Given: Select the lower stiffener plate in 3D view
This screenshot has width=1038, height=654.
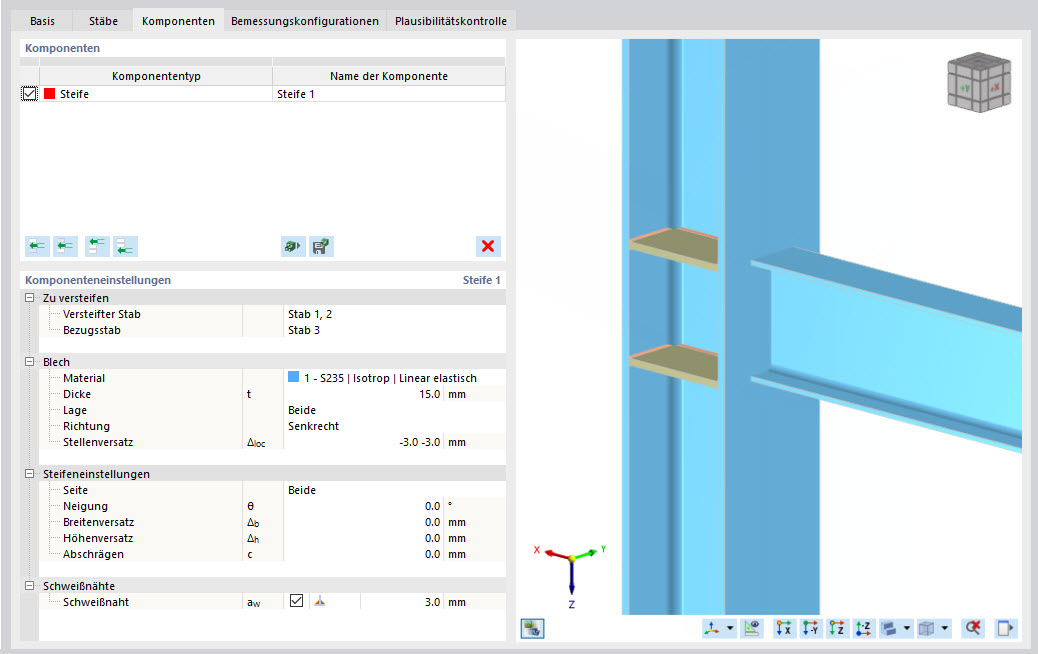Looking at the screenshot, I should (675, 364).
